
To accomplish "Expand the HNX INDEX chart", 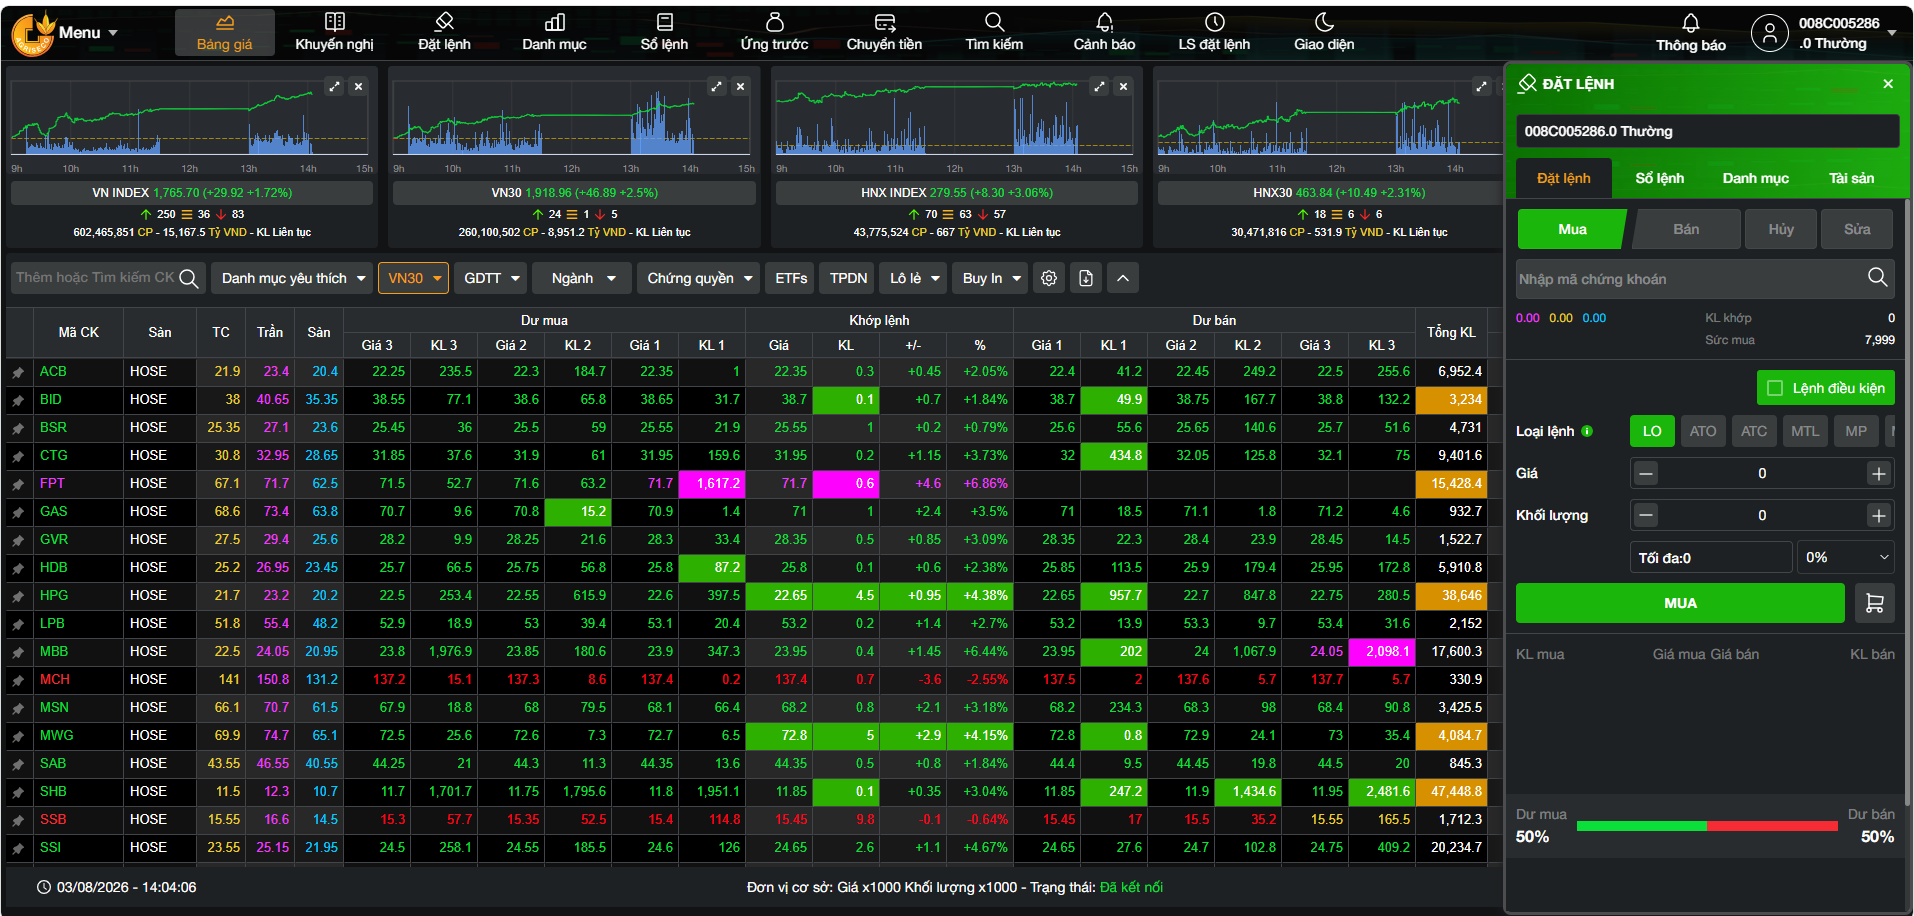I will pyautogui.click(x=1099, y=87).
